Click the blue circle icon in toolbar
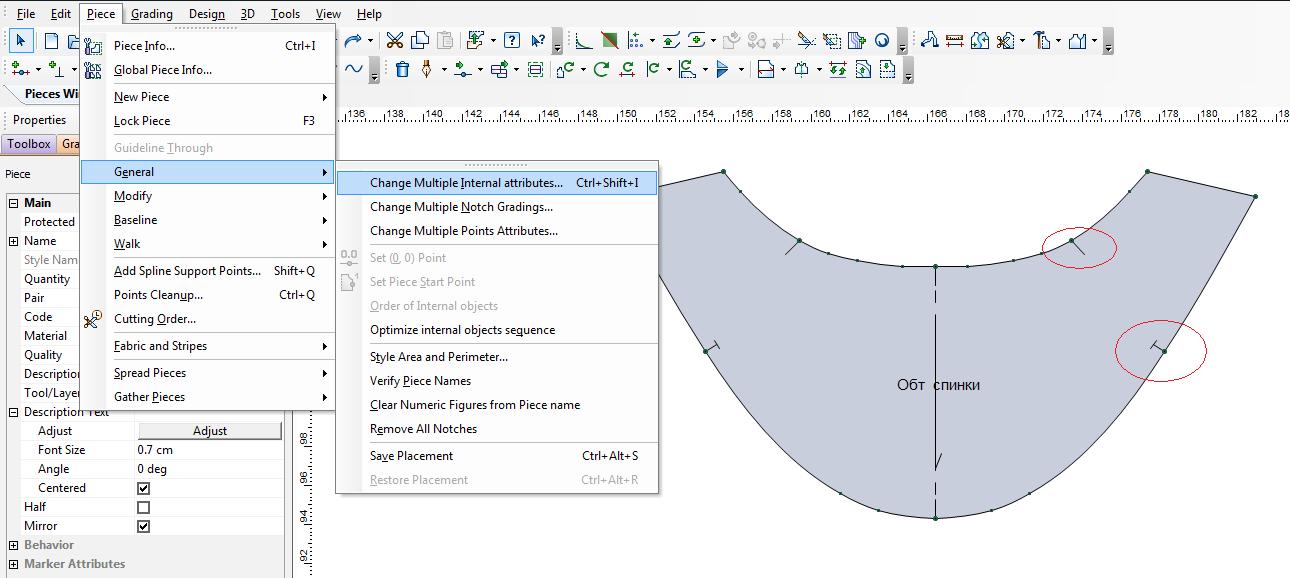The width and height of the screenshot is (1290, 578). tap(882, 41)
